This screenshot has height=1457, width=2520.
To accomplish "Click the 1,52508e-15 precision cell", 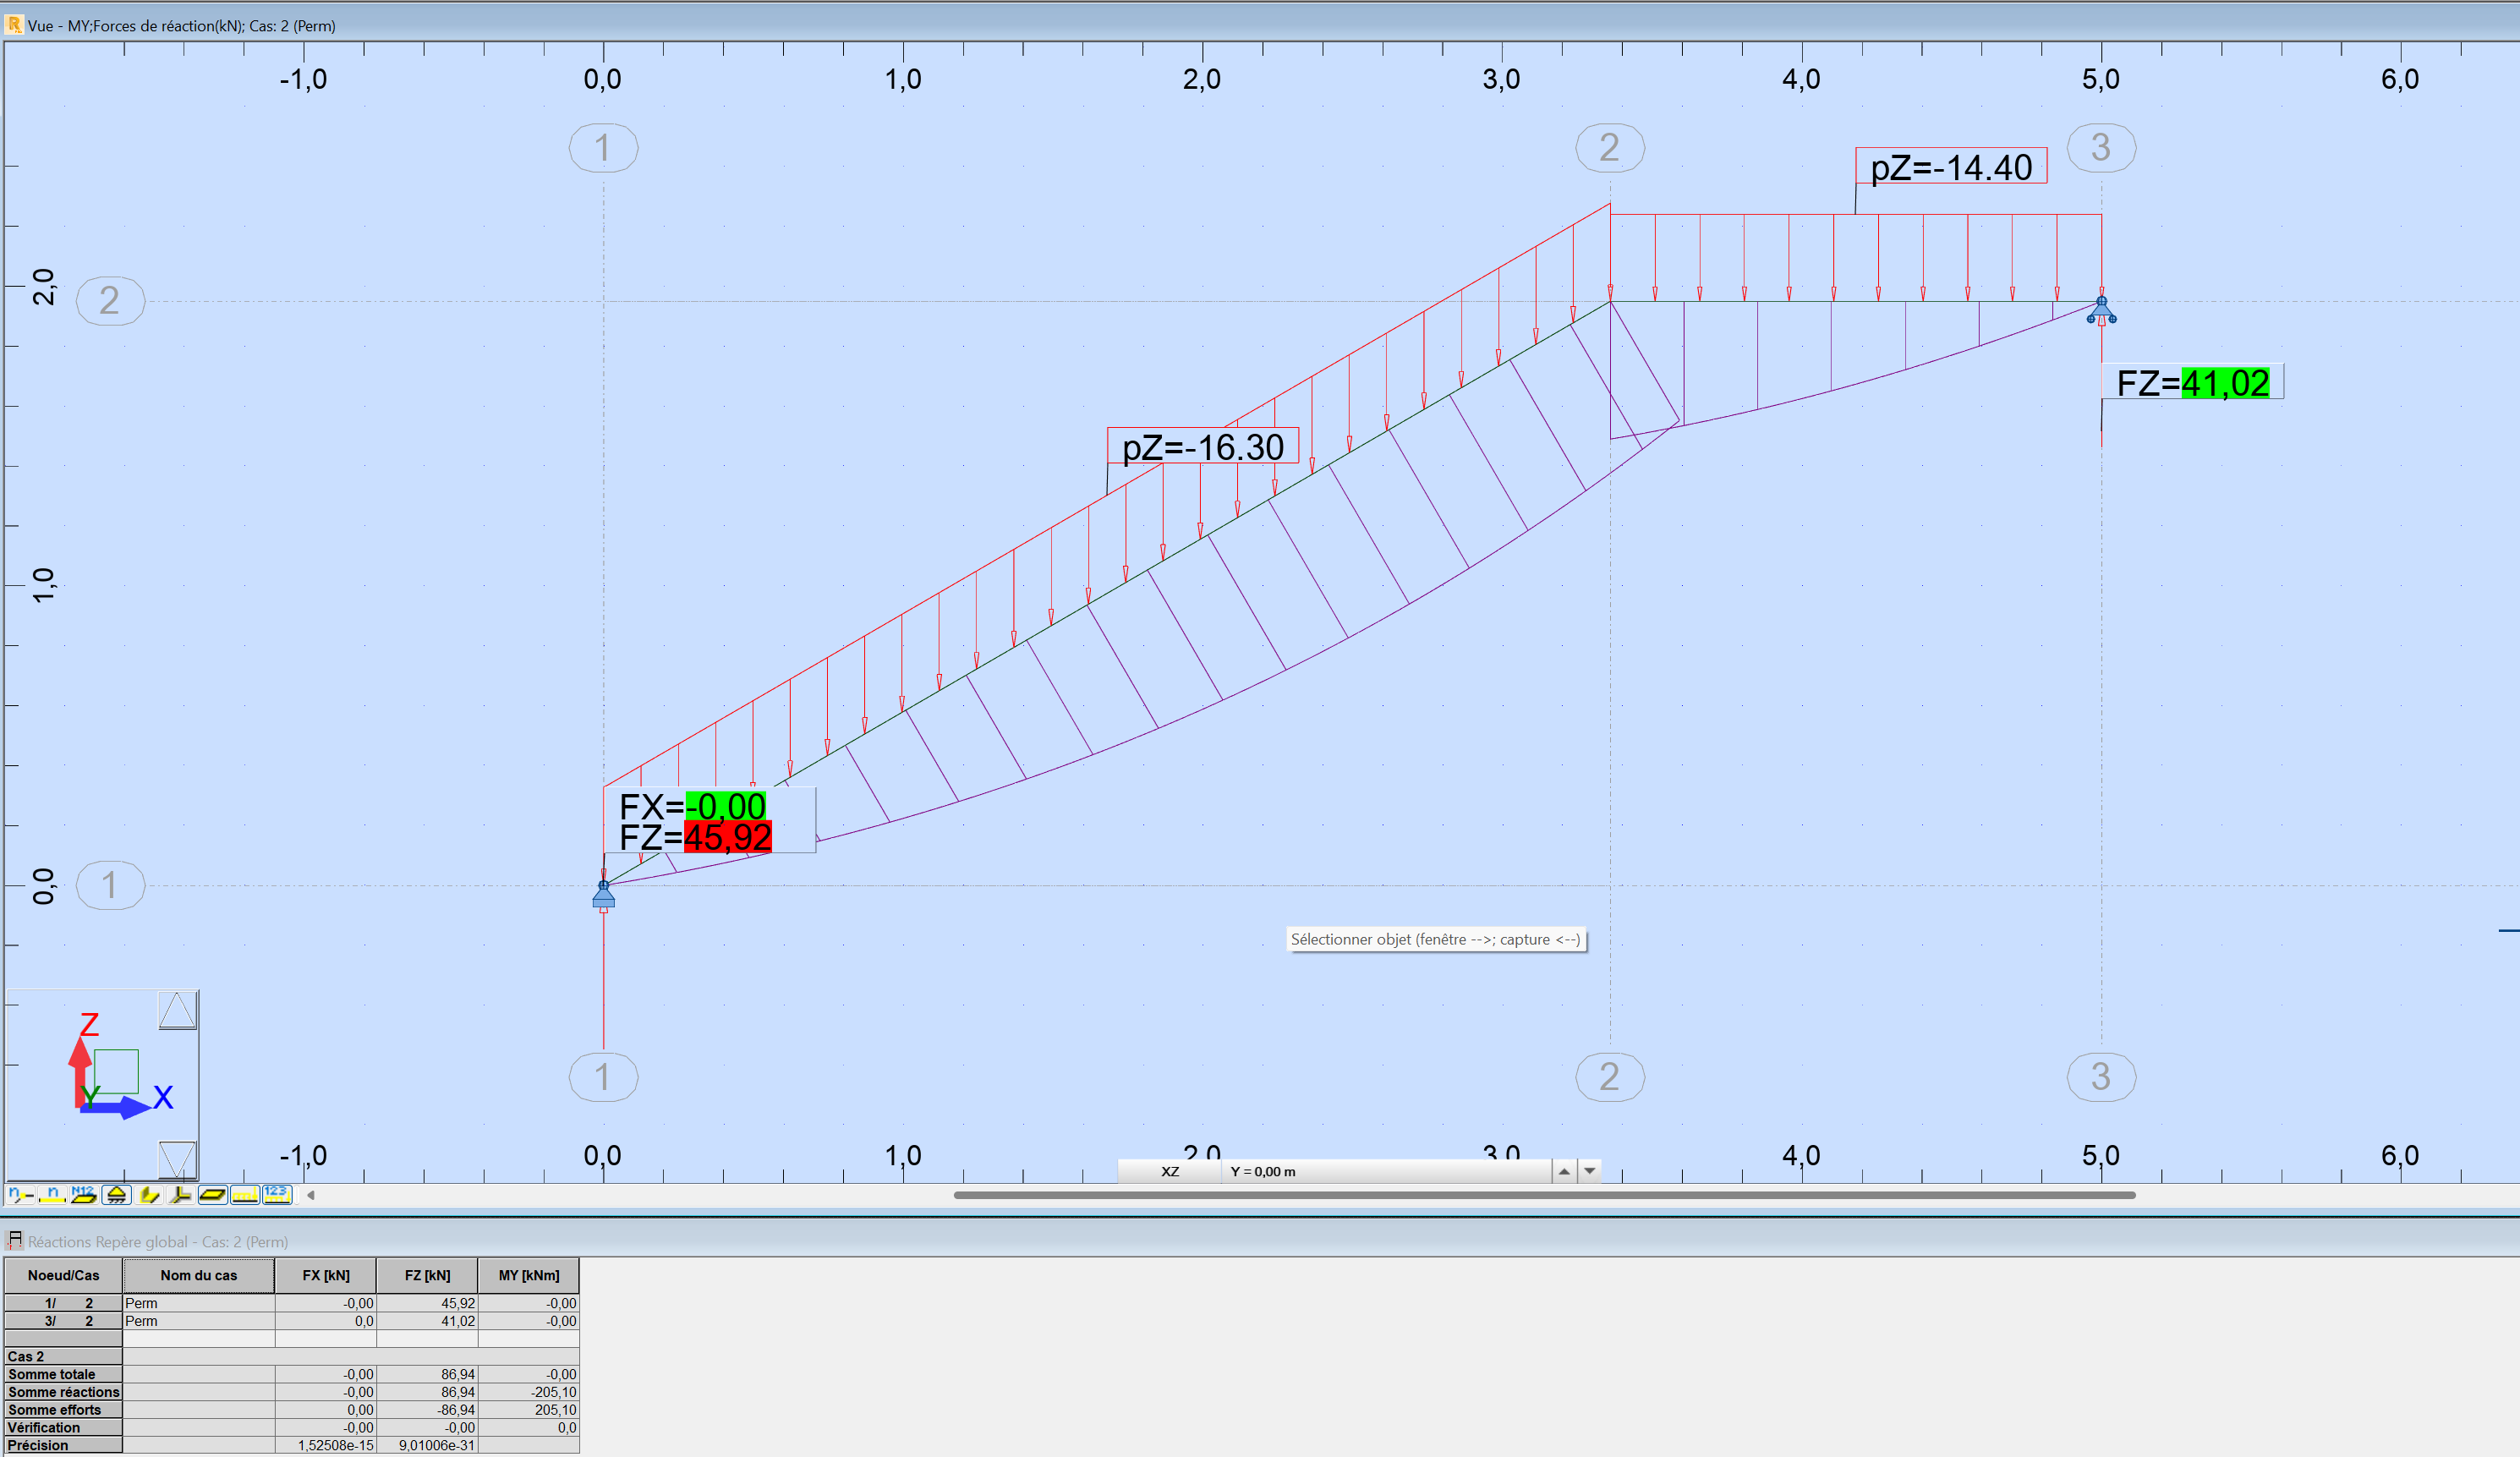I will pos(326,1445).
